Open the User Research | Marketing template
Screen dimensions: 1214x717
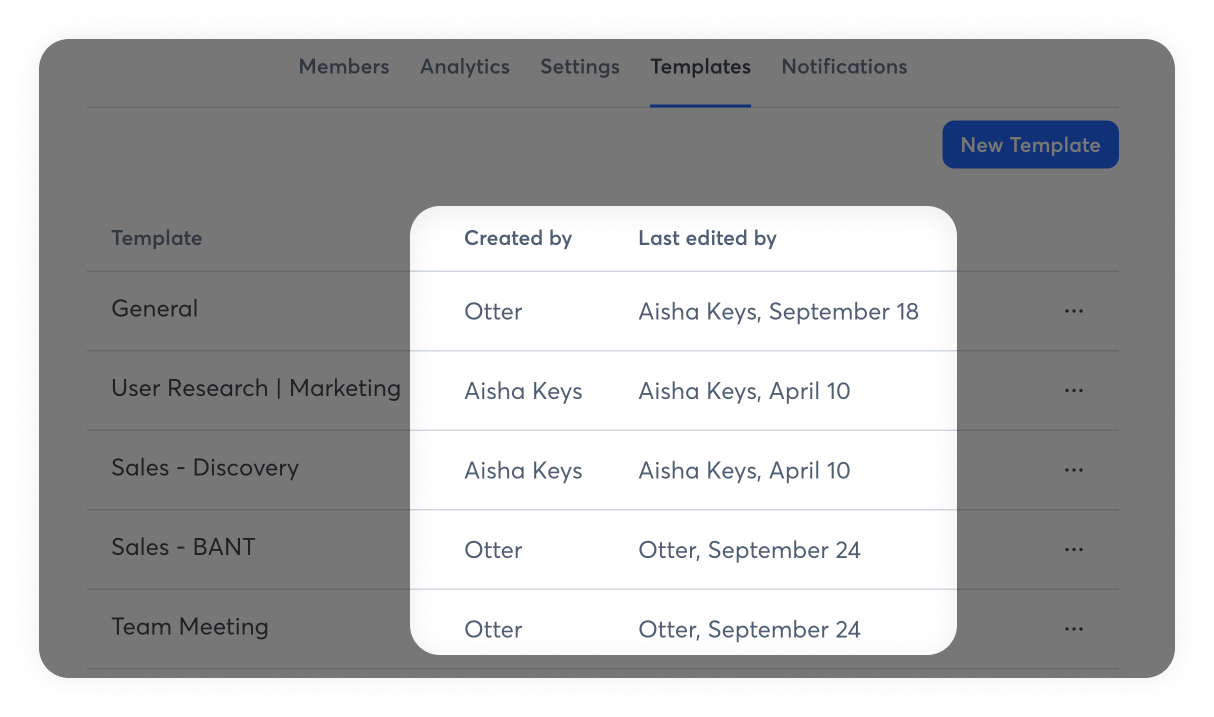(256, 389)
